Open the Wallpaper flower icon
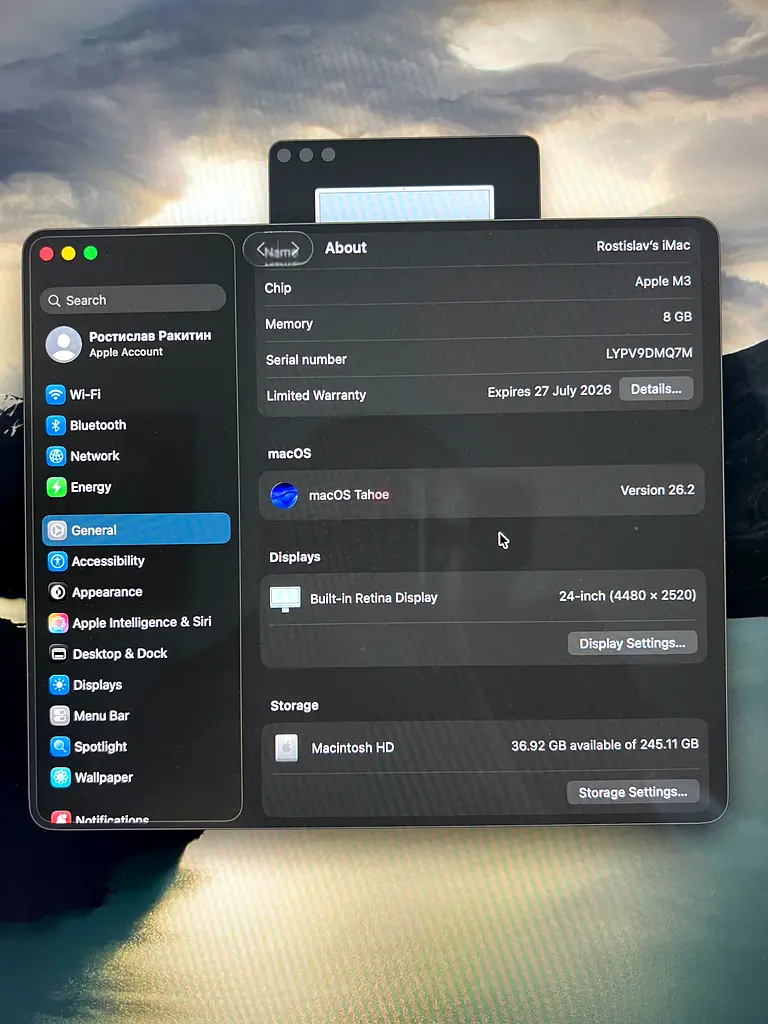The height and width of the screenshot is (1024, 768). 61,777
